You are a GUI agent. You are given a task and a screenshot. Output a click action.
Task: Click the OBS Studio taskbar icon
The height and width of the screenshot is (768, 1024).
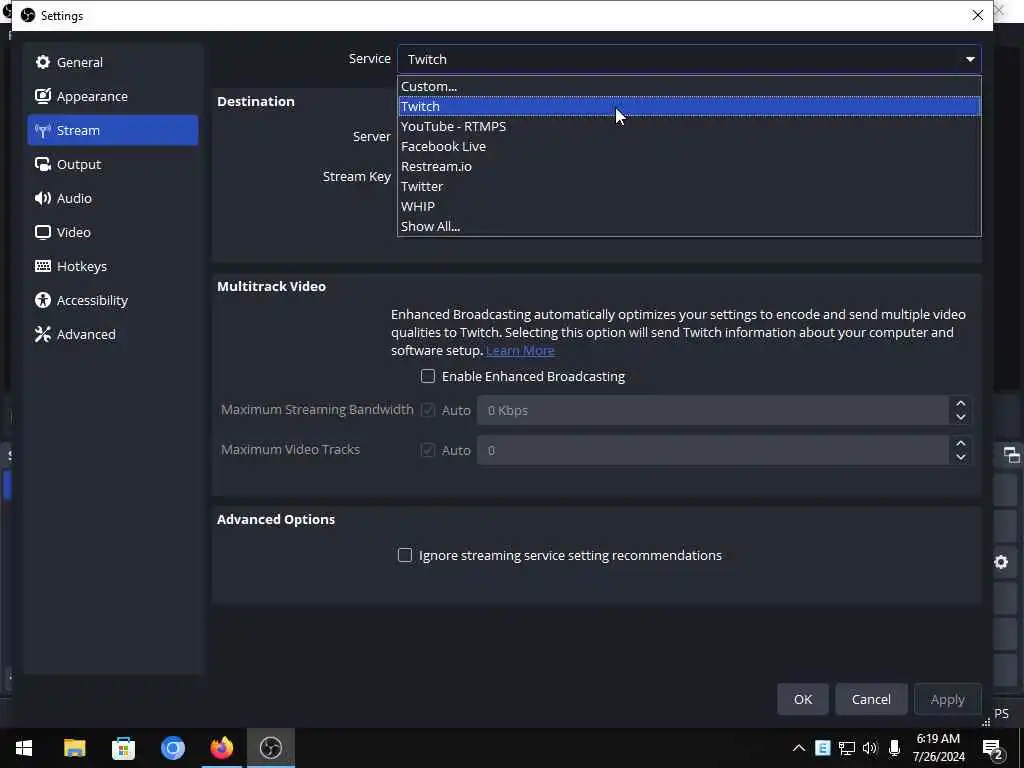pos(270,748)
